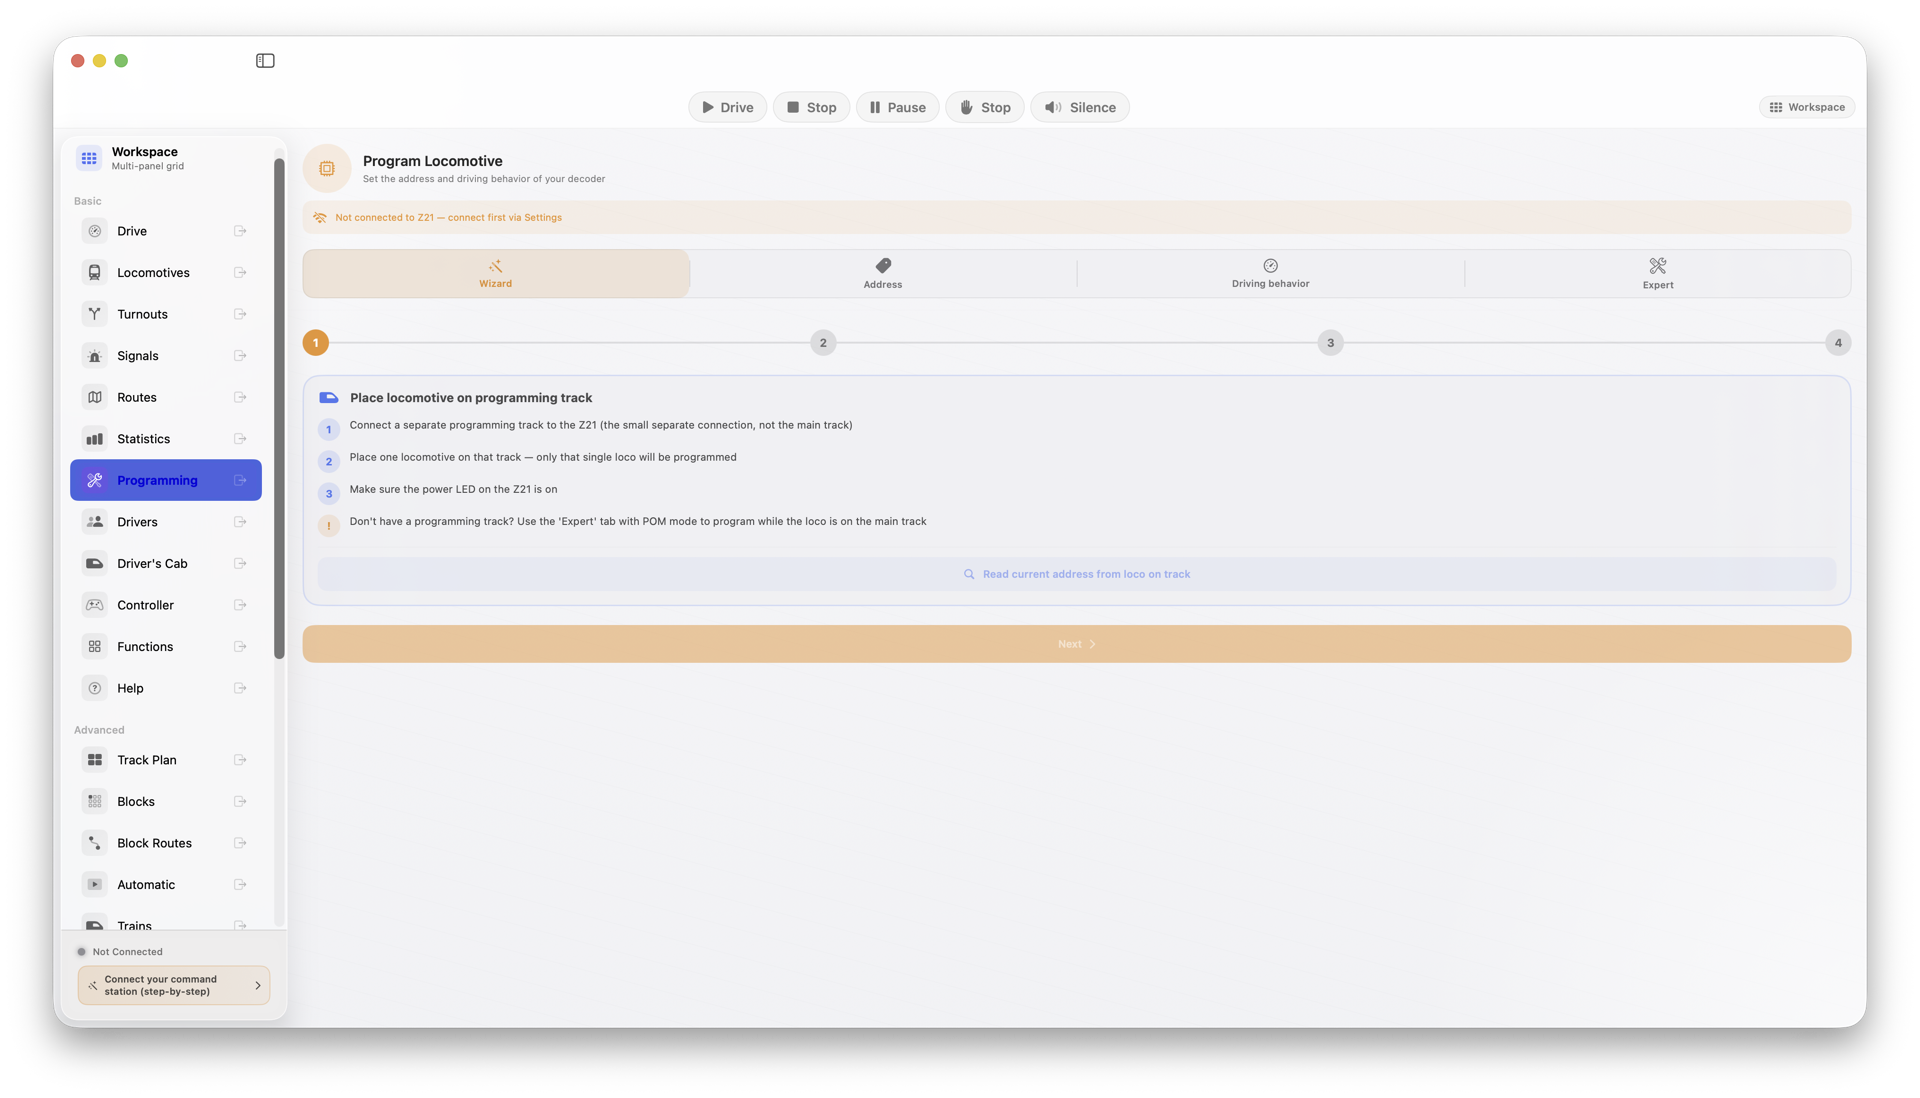Open Workspace Multi-panel grid in sidebar
Image resolution: width=1920 pixels, height=1098 pixels.
(166, 158)
